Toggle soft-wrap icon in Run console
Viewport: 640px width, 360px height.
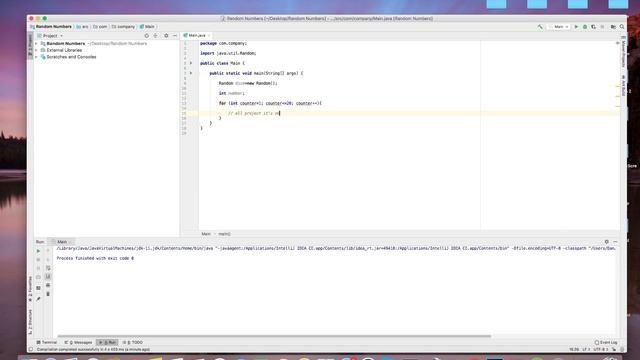tap(48, 268)
